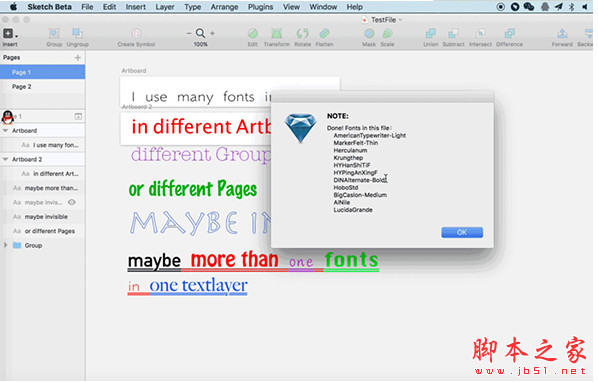Image resolution: width=598 pixels, height=382 pixels.
Task: Click the Sketch diamond icon in dialog
Action: (301, 128)
